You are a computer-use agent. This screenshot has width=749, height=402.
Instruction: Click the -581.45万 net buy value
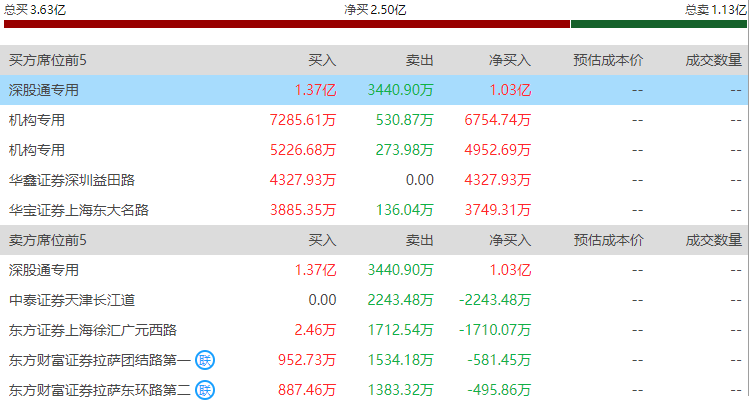click(x=499, y=360)
